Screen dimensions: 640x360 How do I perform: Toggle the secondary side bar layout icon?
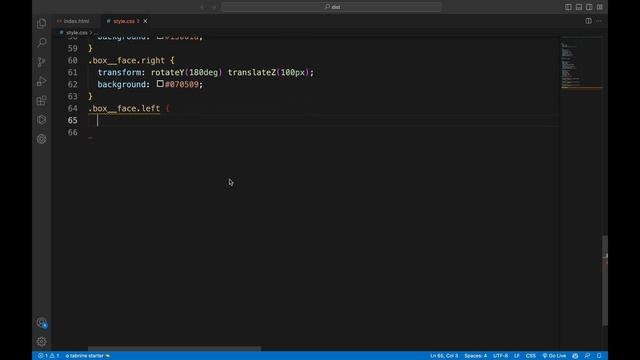pos(589,7)
